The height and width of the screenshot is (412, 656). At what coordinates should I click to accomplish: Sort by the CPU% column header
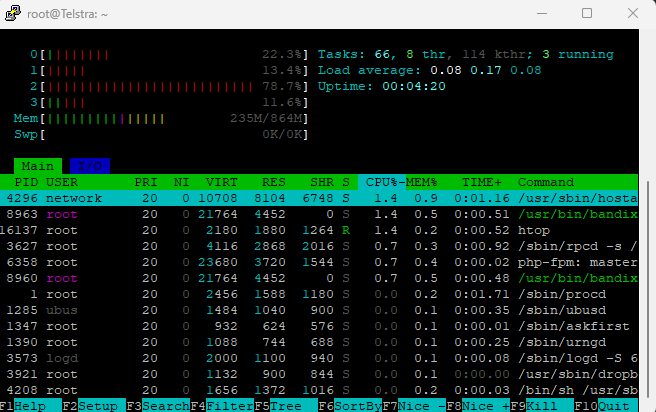(x=380, y=182)
